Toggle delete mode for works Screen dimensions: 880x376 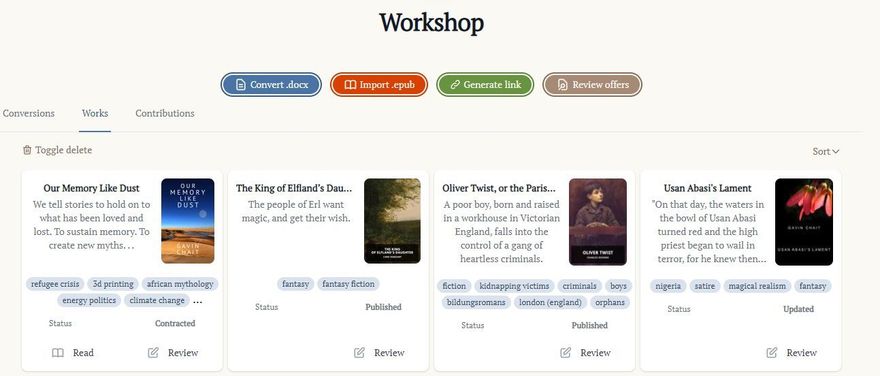57,150
